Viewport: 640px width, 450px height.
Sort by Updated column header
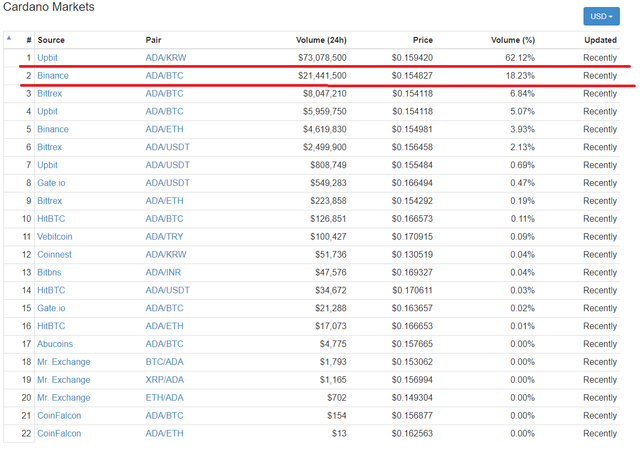pos(600,40)
